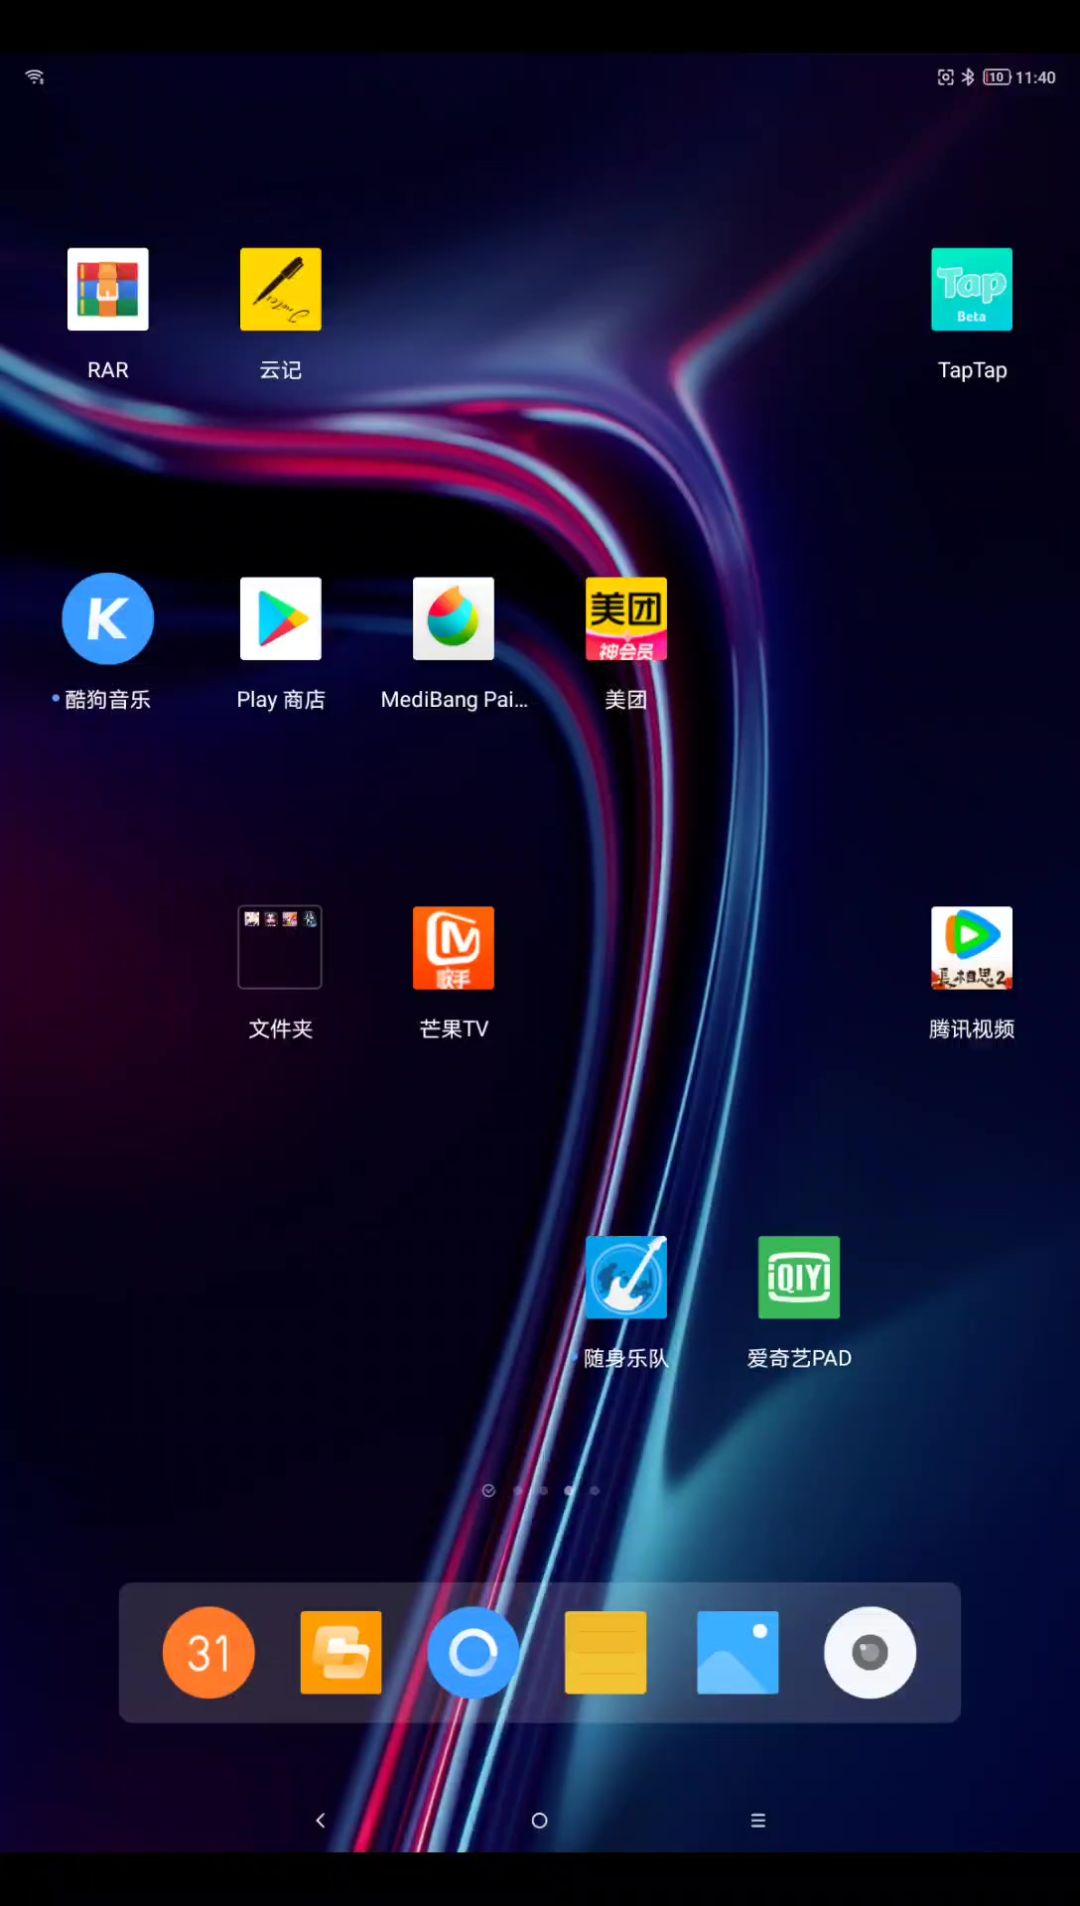Launch 酷狗音乐 music app
1080x1906 pixels.
tap(108, 618)
